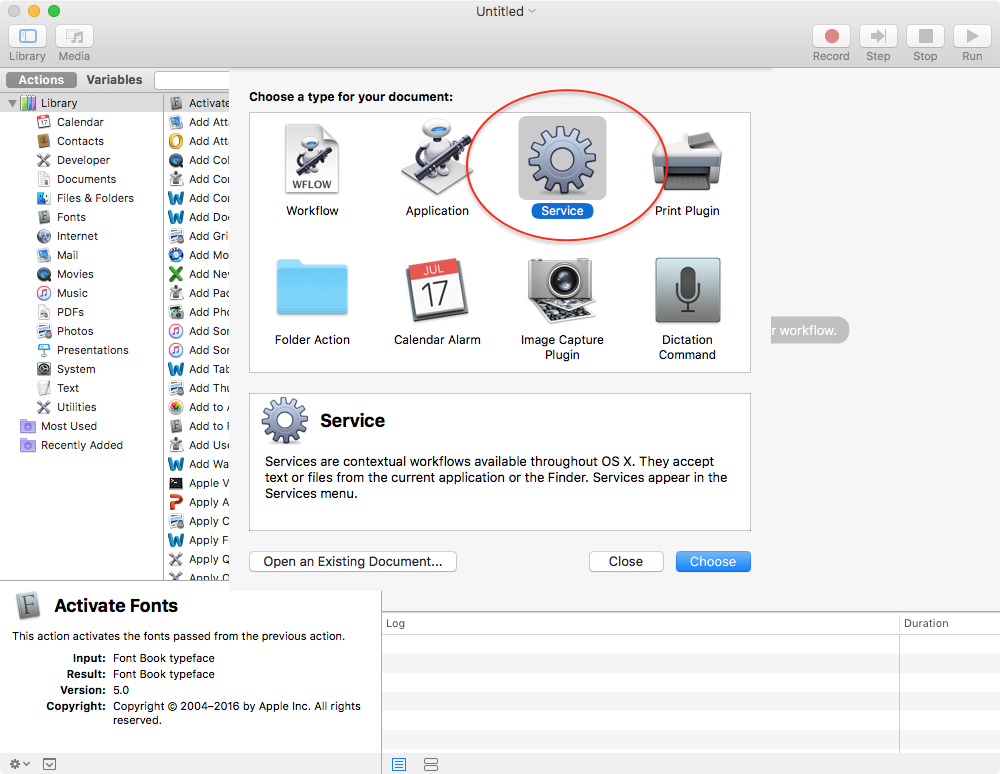
Task: Open the gear action menu at bottom left
Action: pos(20,764)
